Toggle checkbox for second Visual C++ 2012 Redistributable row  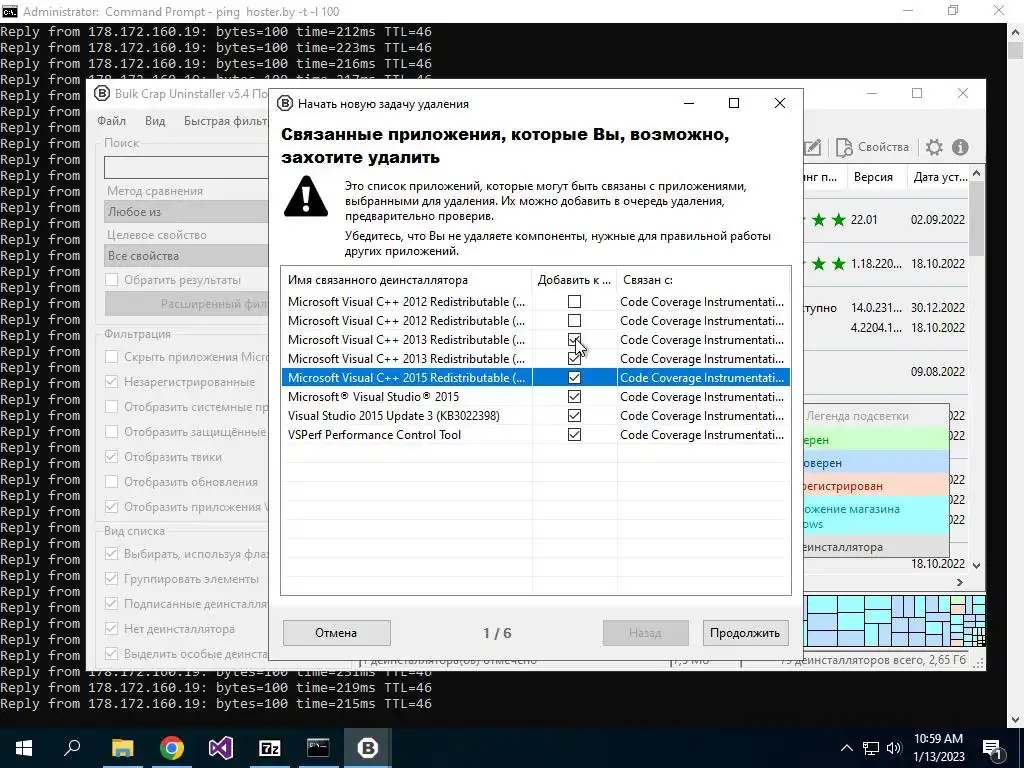tap(574, 321)
